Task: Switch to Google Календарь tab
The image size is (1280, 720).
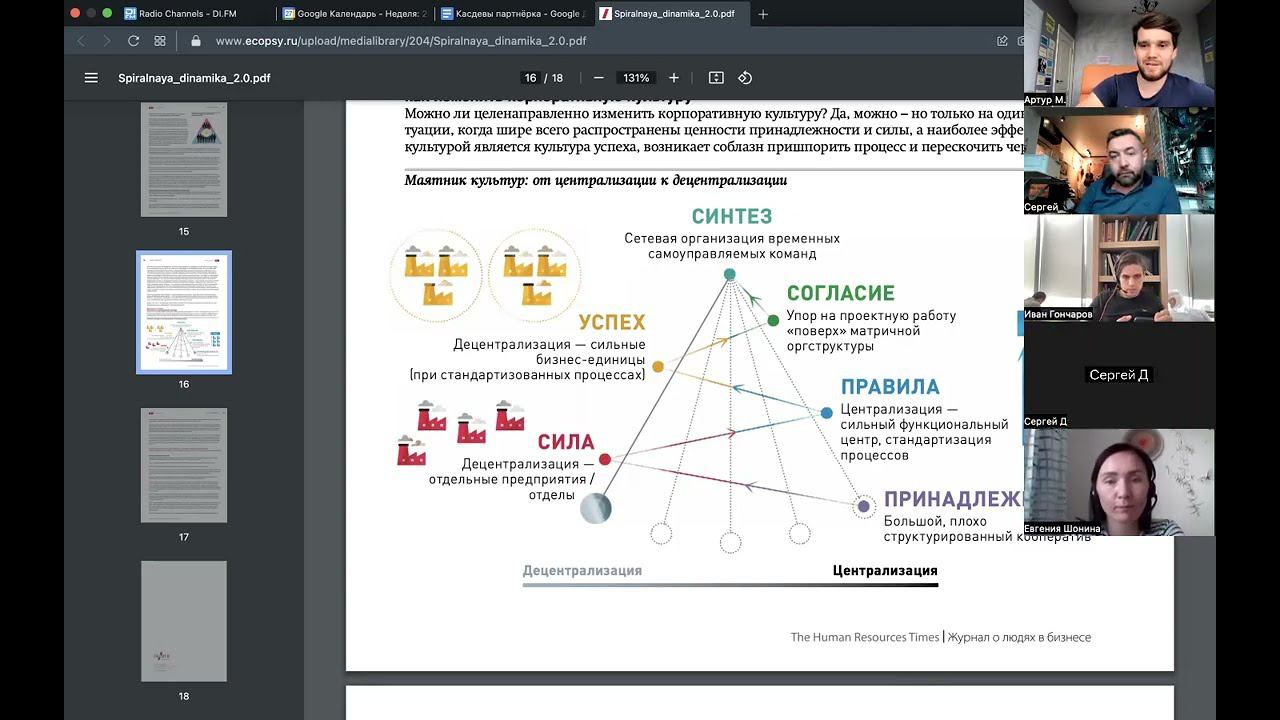Action: click(x=355, y=14)
